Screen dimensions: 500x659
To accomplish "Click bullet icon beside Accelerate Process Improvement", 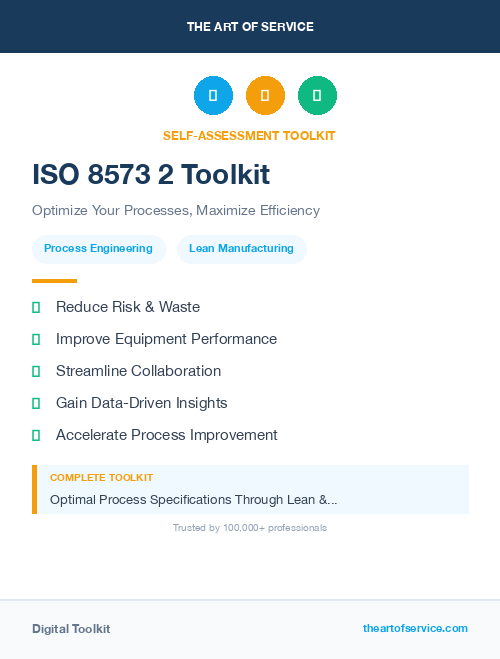I will [36, 435].
